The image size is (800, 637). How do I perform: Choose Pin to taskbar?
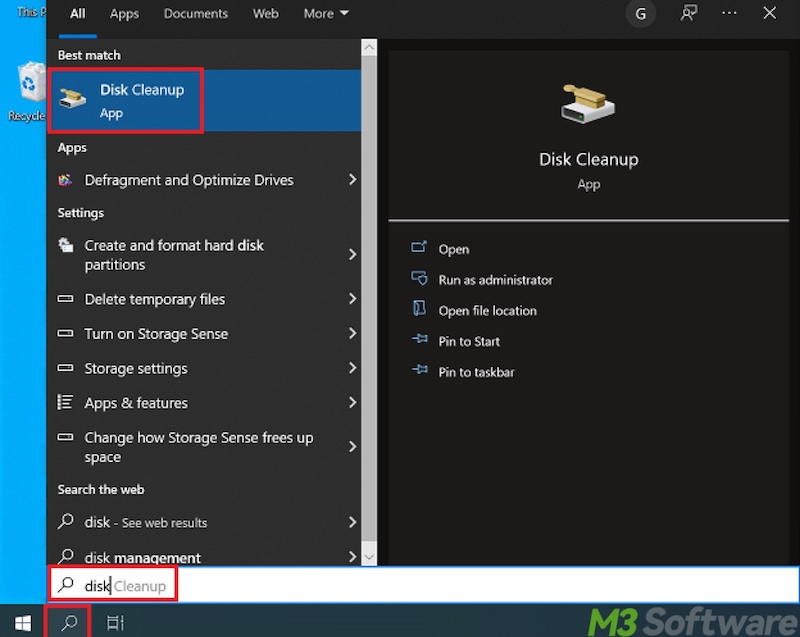[477, 372]
